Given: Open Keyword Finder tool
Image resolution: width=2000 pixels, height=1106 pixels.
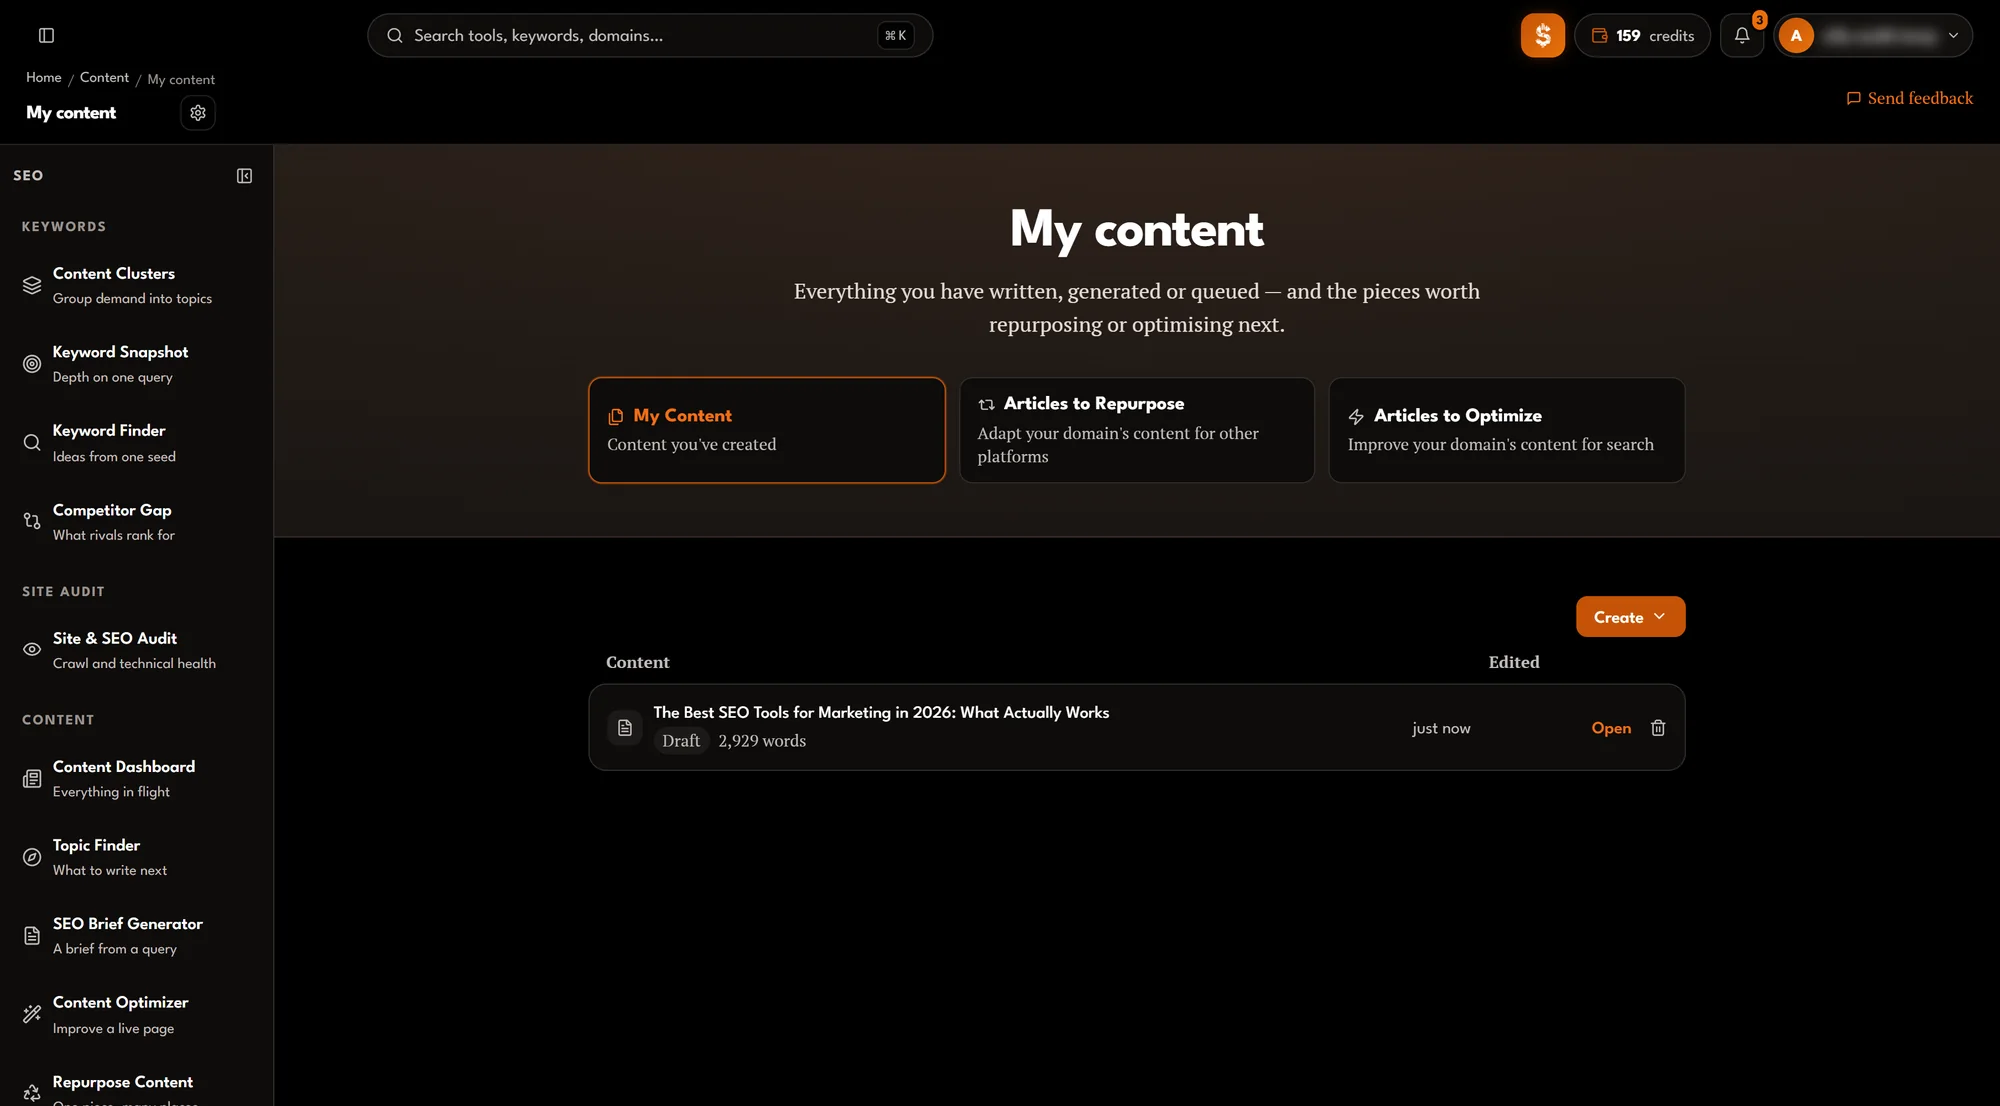Looking at the screenshot, I should point(136,443).
